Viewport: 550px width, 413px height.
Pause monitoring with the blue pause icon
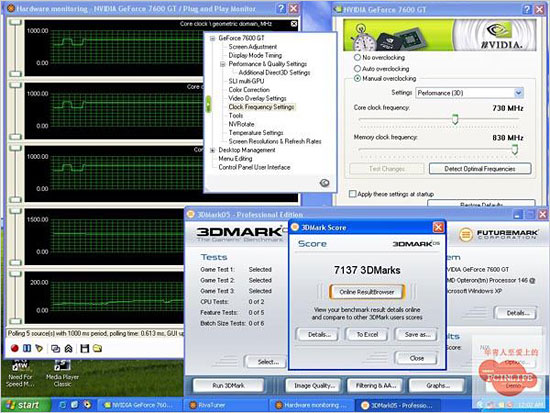27,348
